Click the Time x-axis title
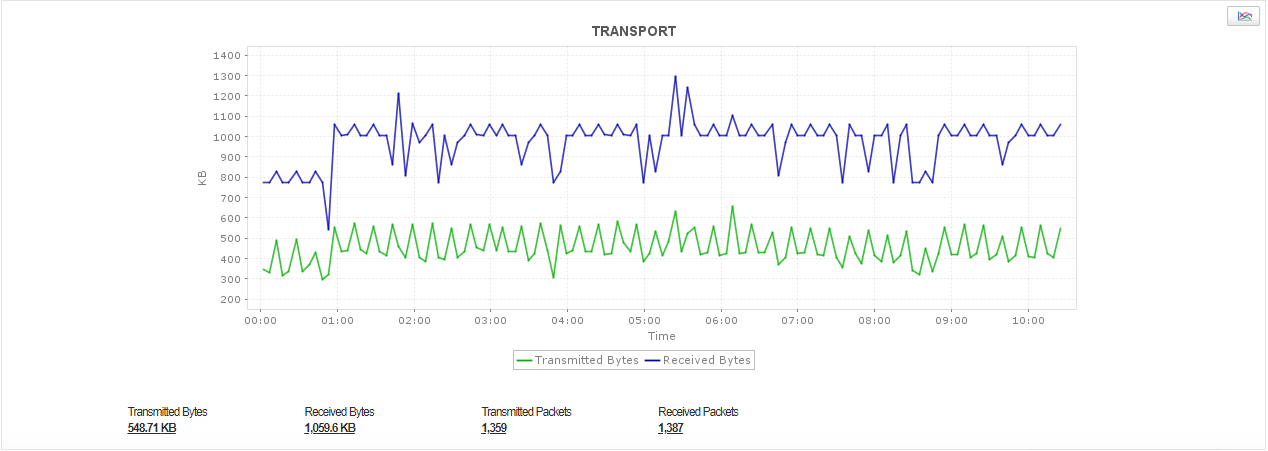Viewport: 1268px width, 451px height. pyautogui.click(x=661, y=337)
